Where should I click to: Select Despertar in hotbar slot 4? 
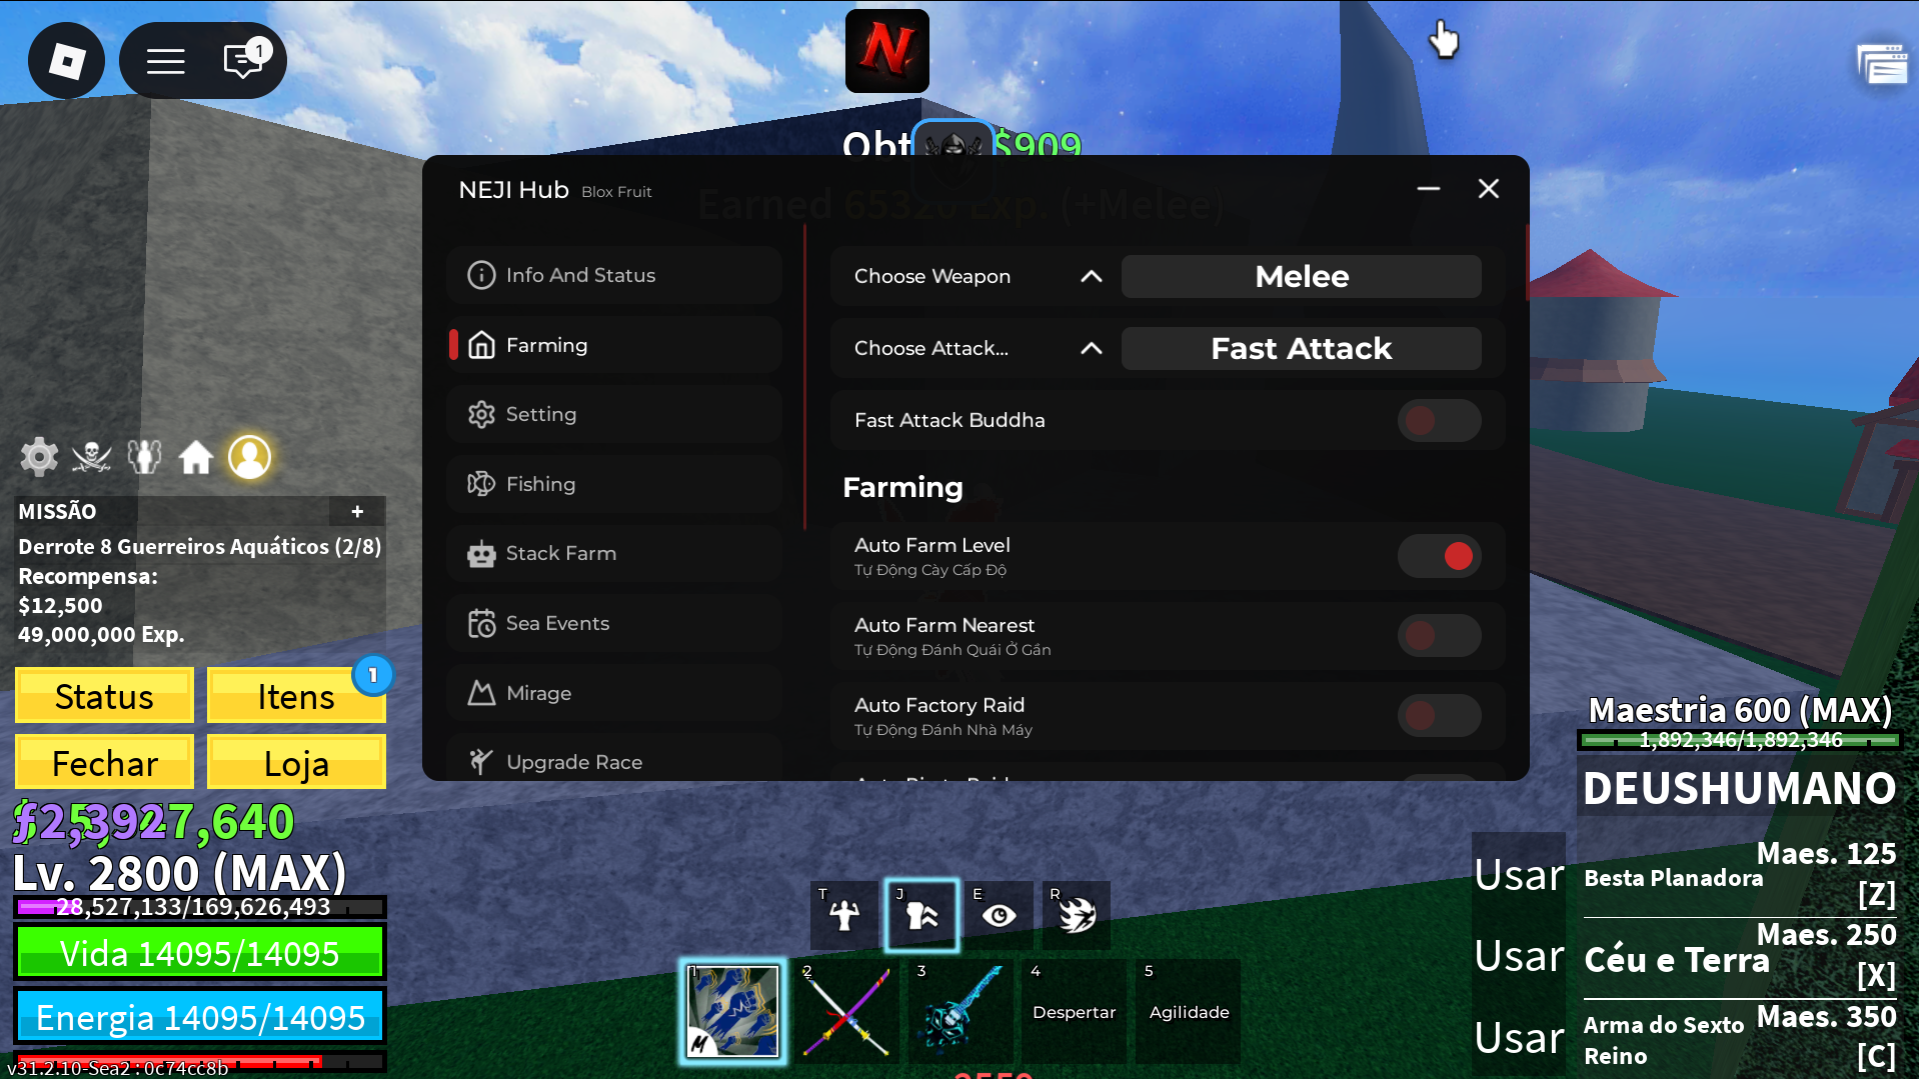1074,1011
